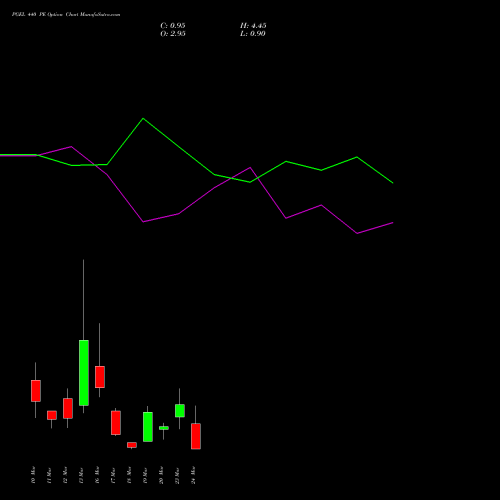The width and height of the screenshot is (500, 500).
Task: Click the red candle for 10 Mar
Action: [x=36, y=391]
